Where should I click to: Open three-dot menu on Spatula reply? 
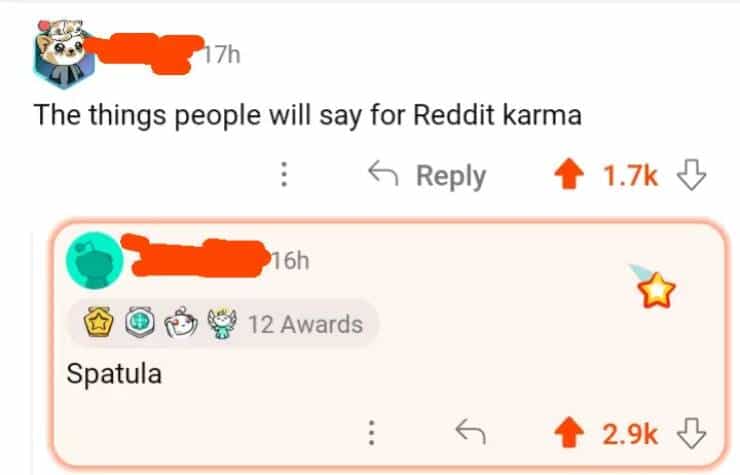coord(372,433)
